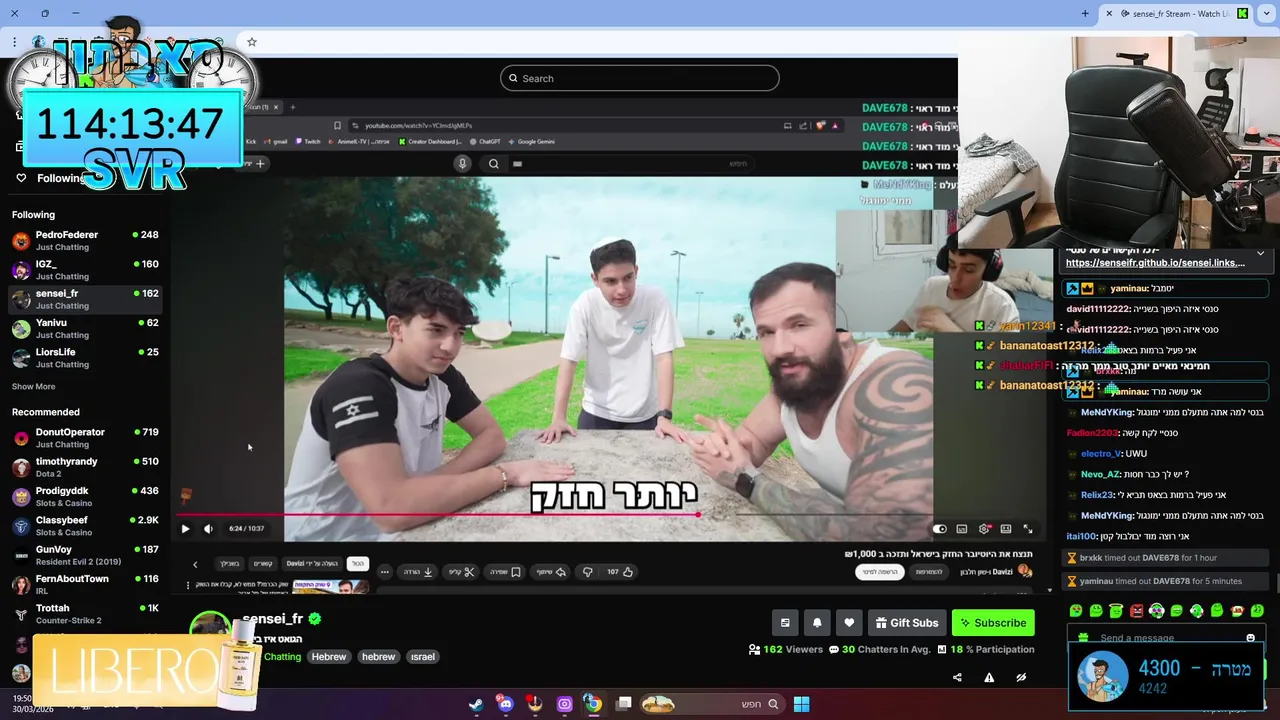The height and width of the screenshot is (720, 1280).
Task: Open GunVoy Resident Evil 2 channel
Action: pos(85,555)
